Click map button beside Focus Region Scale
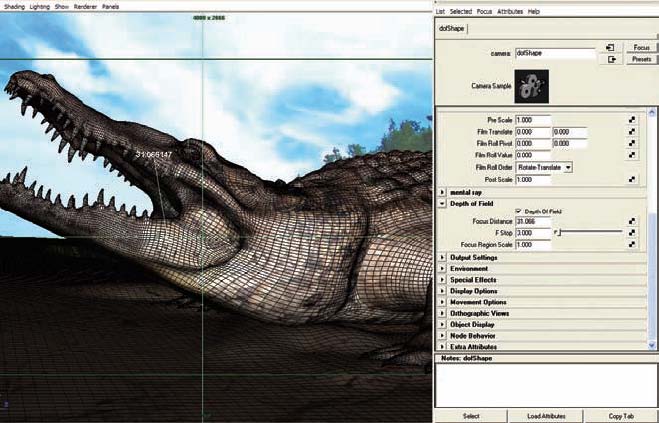The image size is (659, 423). coord(632,245)
